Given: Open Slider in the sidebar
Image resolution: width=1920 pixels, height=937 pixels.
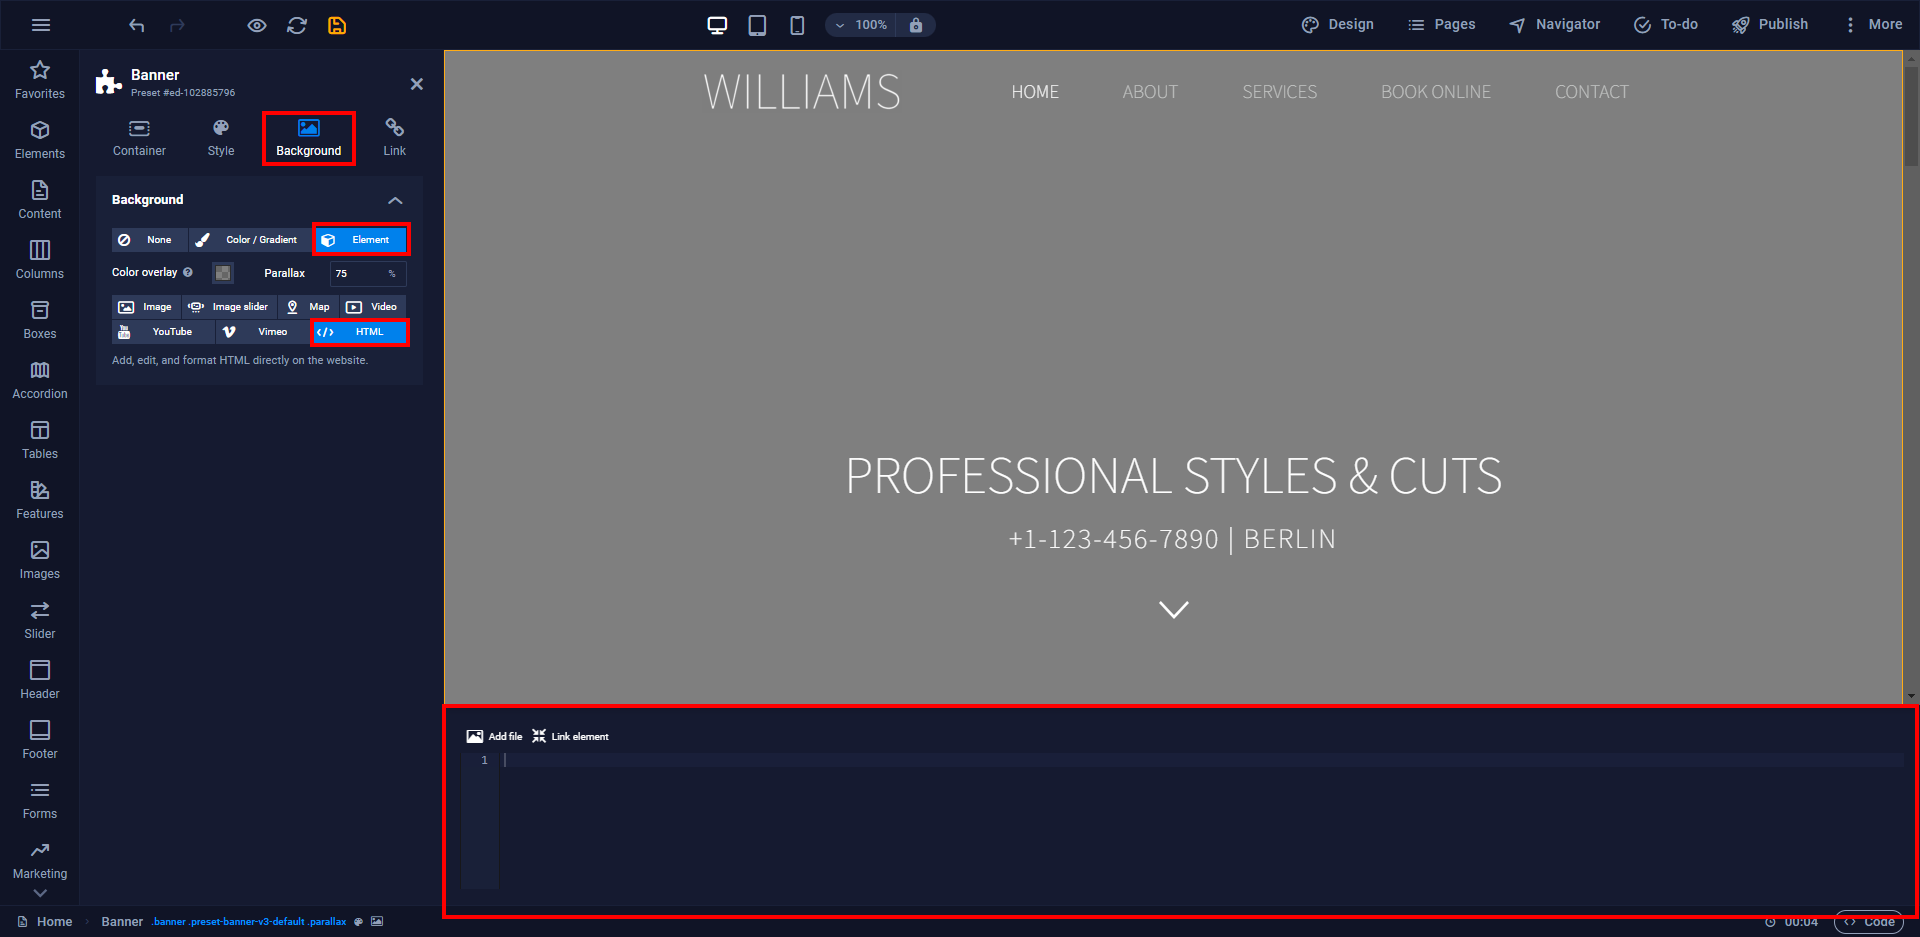Looking at the screenshot, I should [x=40, y=620].
